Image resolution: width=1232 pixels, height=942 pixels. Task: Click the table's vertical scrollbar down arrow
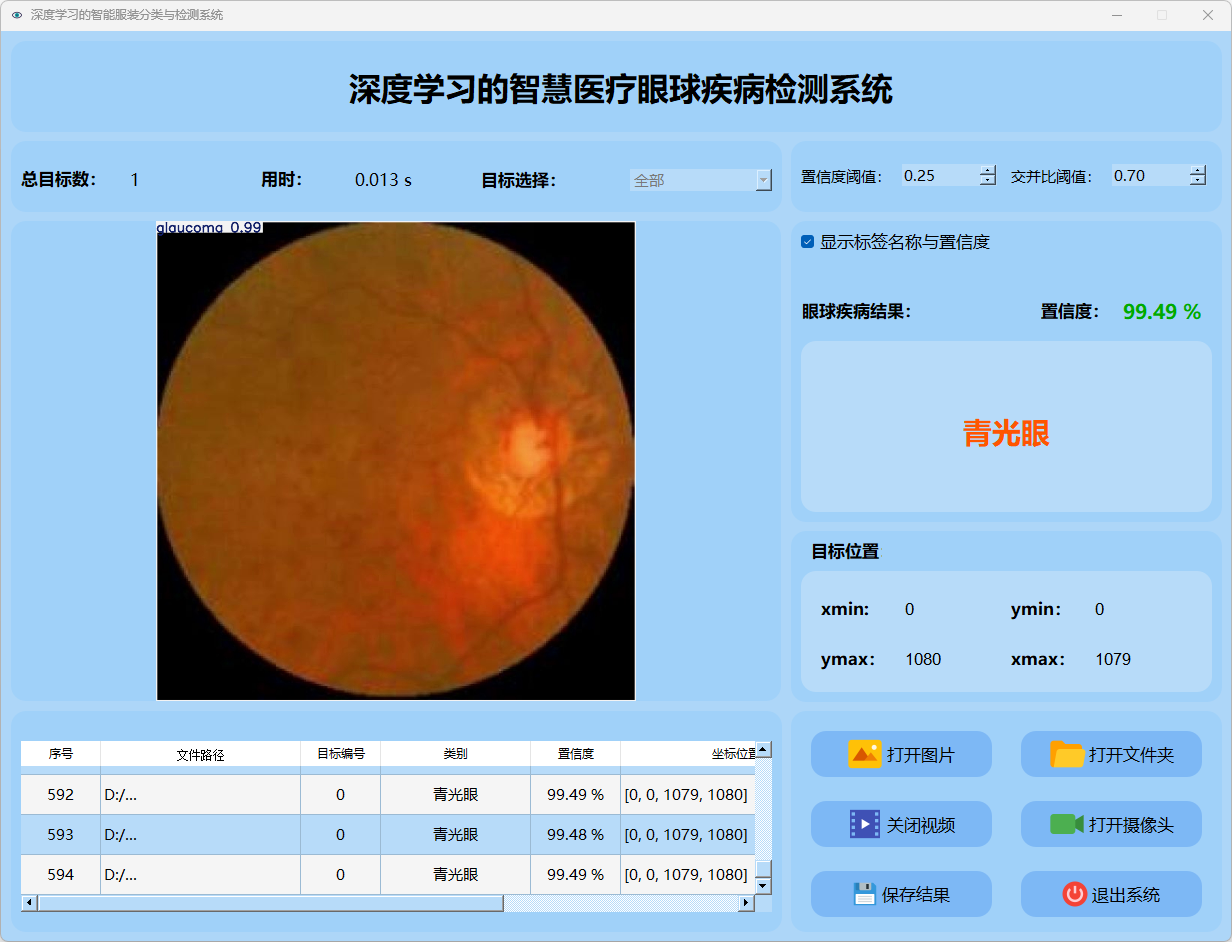pos(763,886)
